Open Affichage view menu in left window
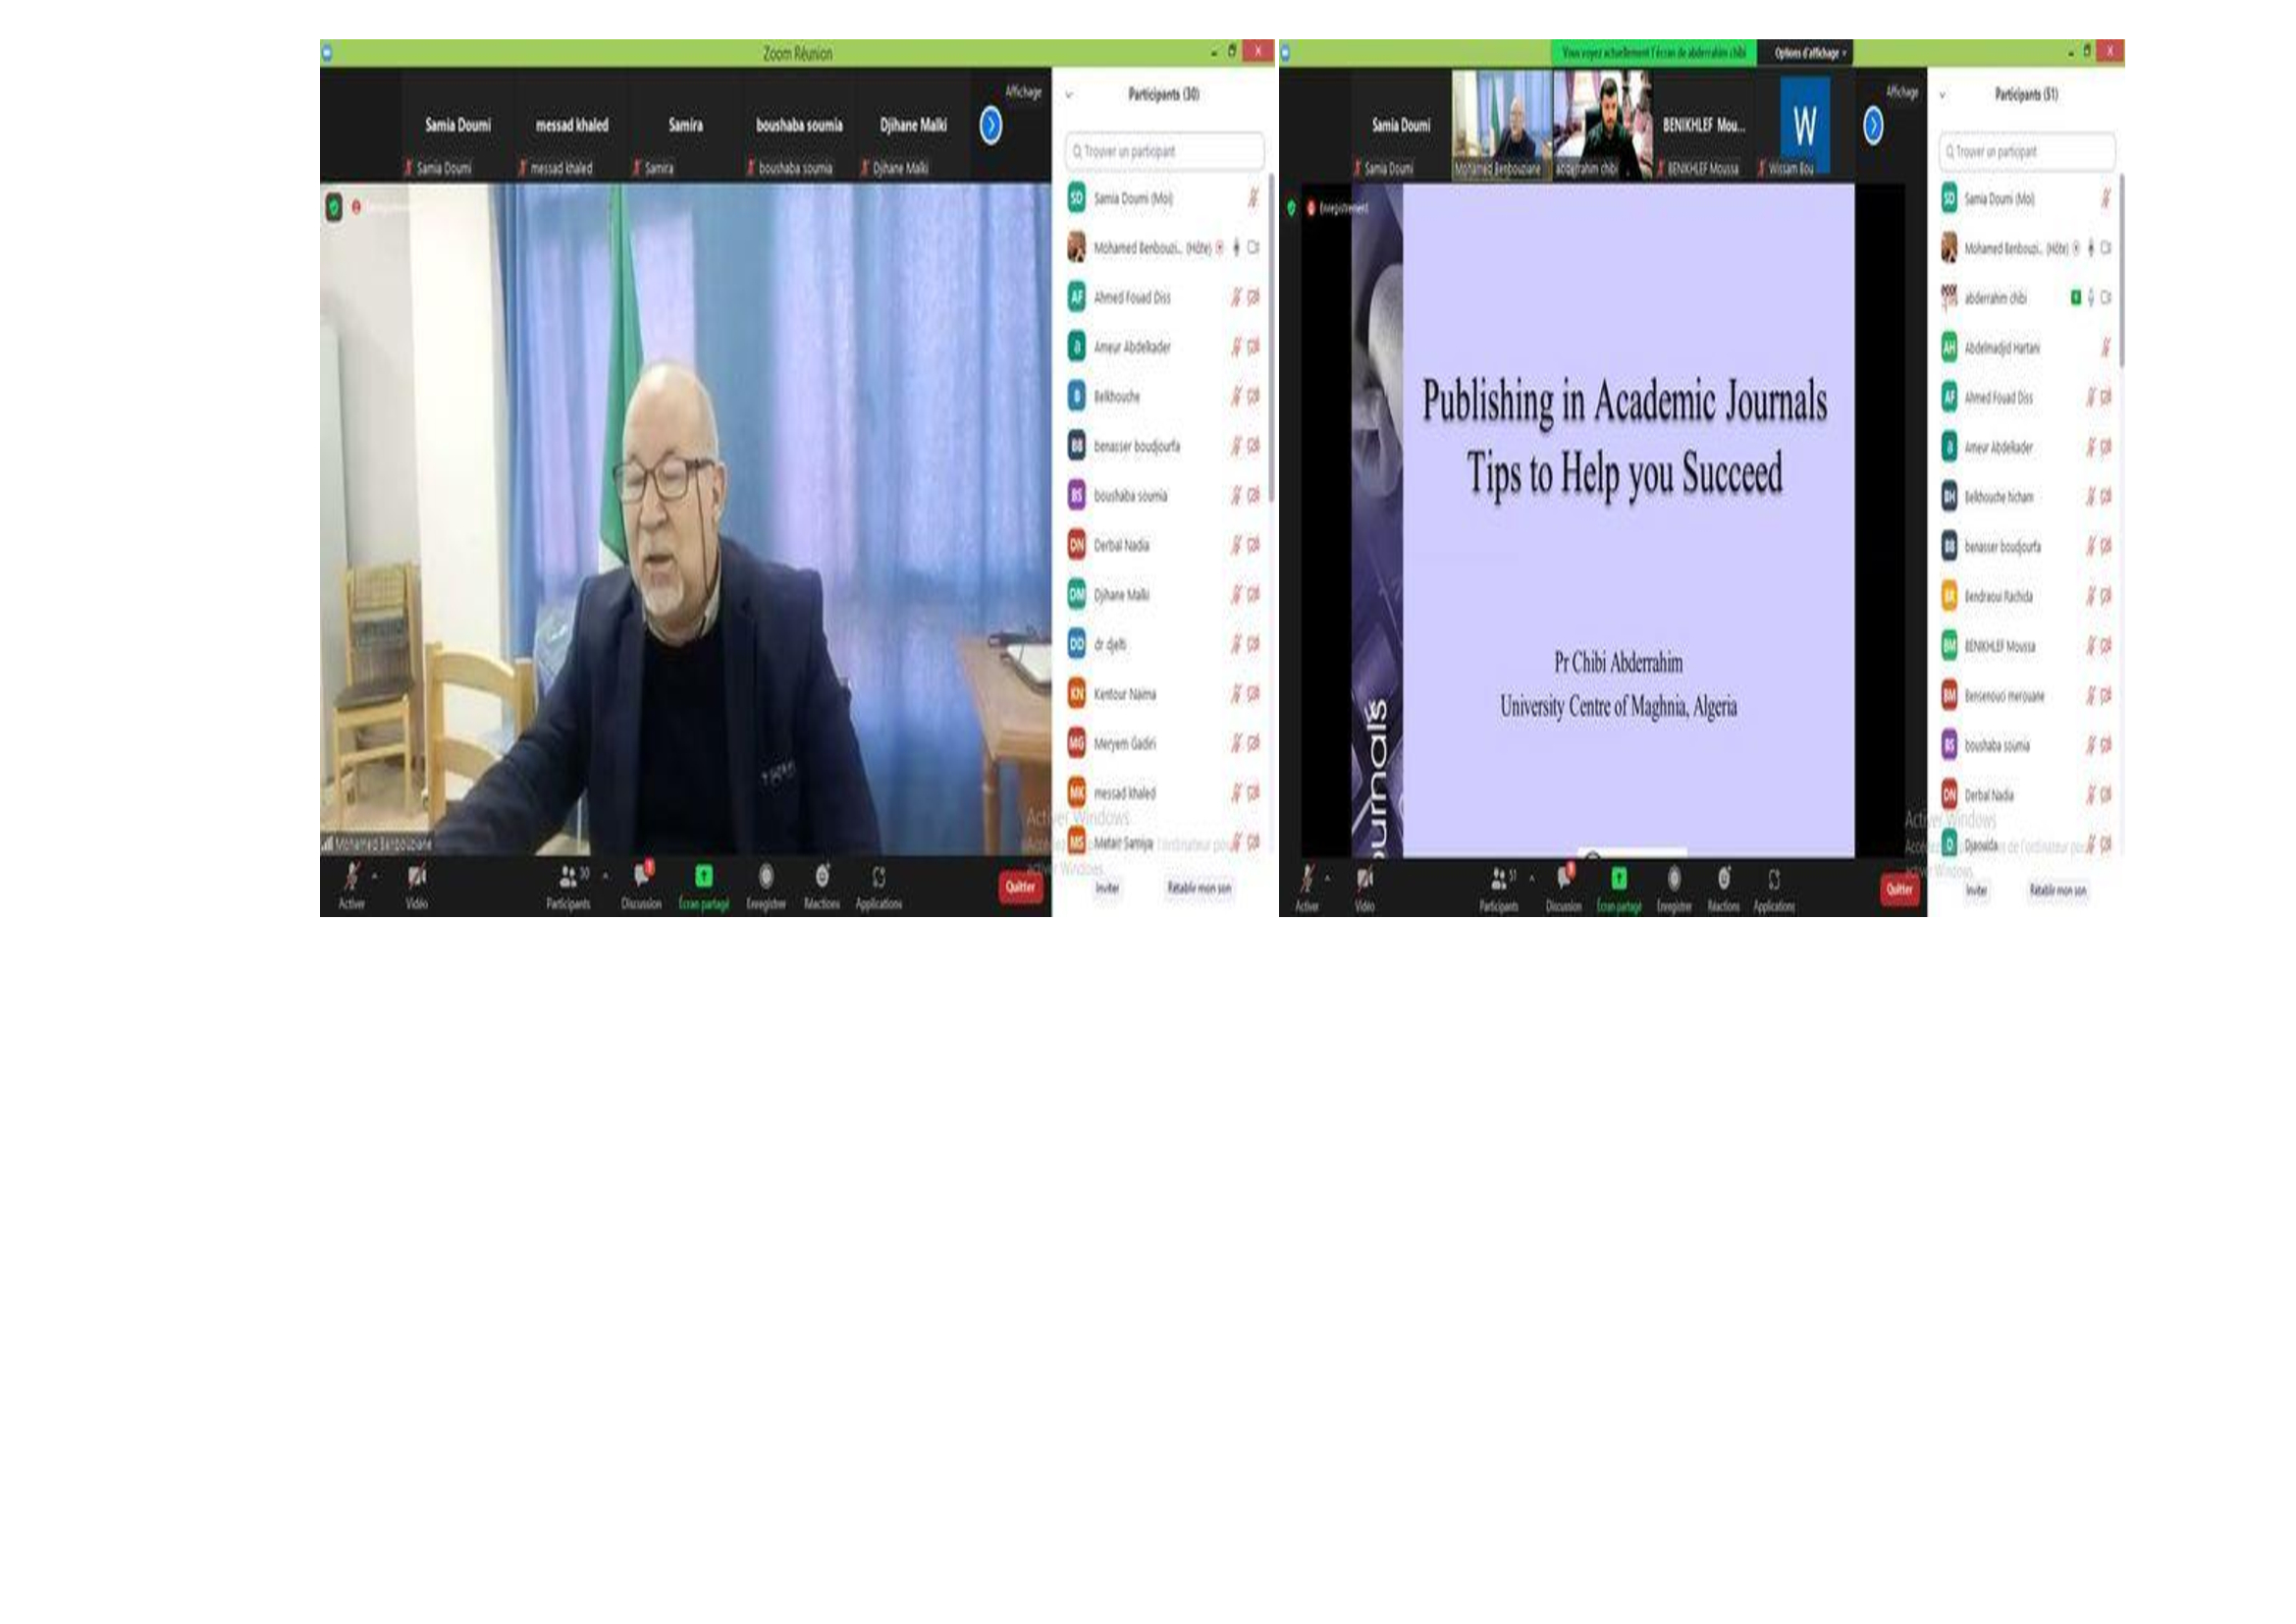This screenshot has height=1624, width=2296. point(1023,92)
